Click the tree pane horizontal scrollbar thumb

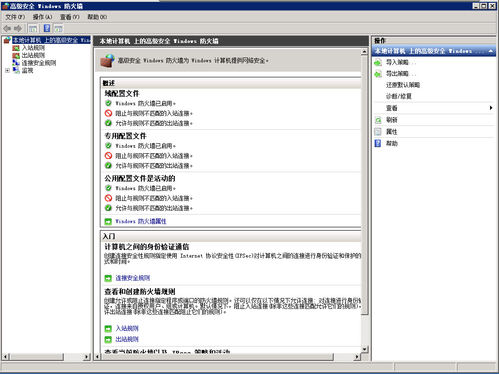[37, 357]
